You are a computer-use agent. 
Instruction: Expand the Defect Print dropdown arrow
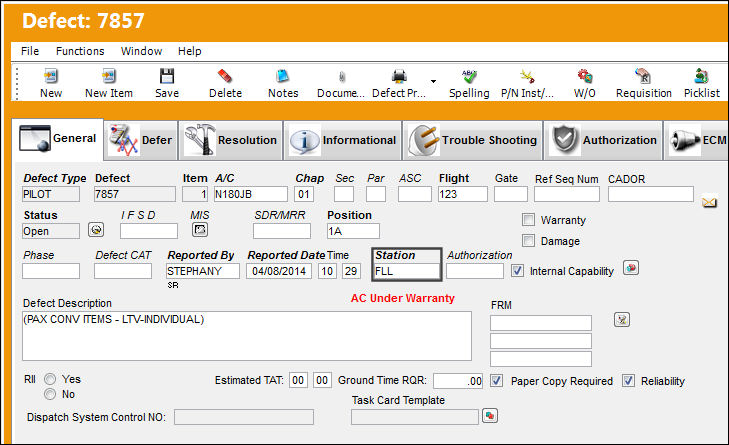(x=433, y=81)
